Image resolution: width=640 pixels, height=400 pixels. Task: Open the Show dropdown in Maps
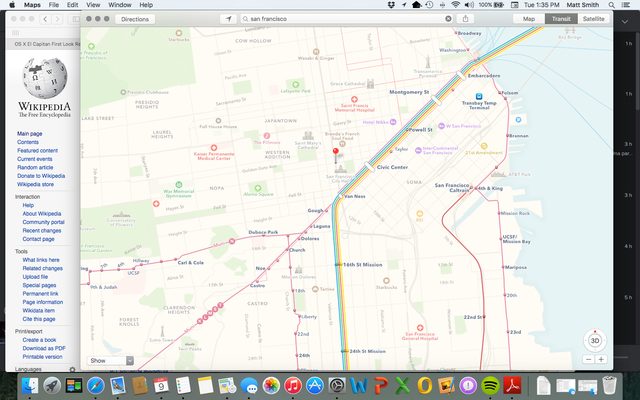(x=110, y=360)
